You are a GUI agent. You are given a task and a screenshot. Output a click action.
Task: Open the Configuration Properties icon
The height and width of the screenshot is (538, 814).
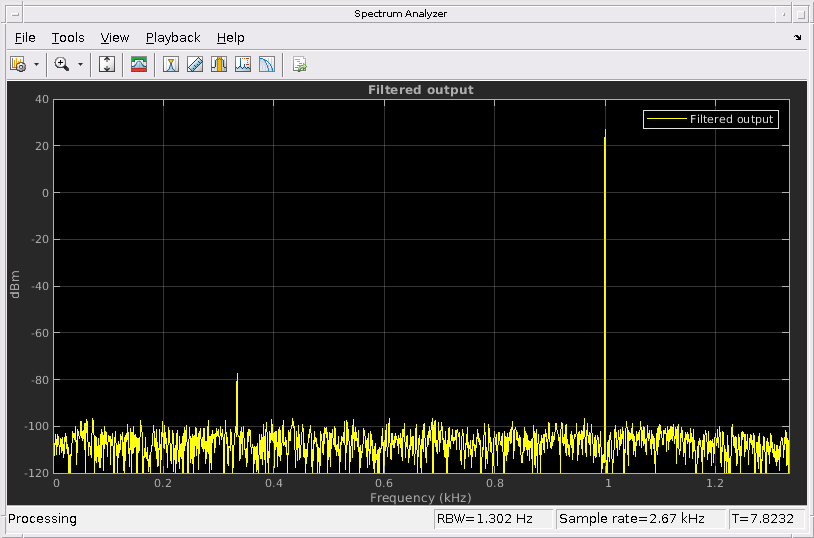point(17,64)
